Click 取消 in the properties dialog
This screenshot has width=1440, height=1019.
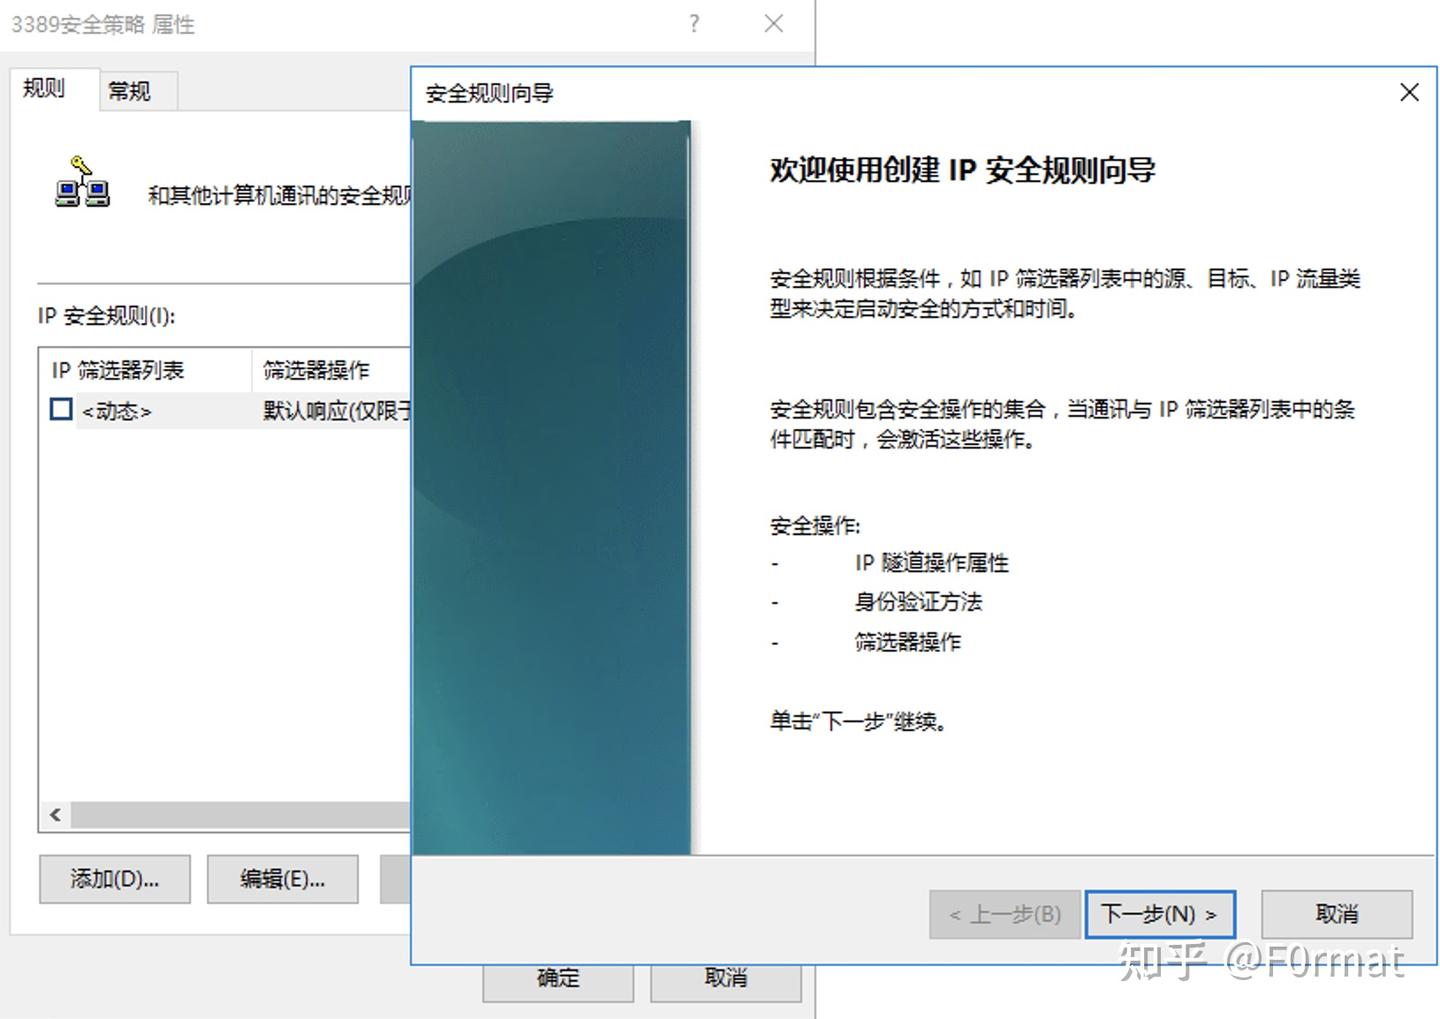pos(725,978)
